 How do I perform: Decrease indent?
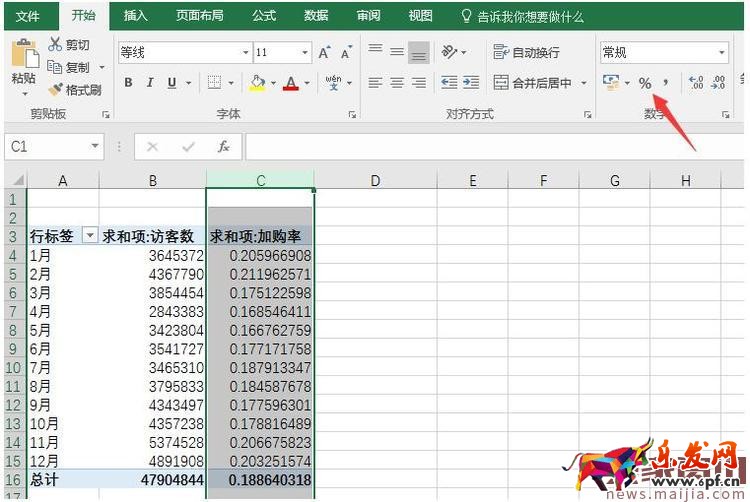tap(449, 82)
